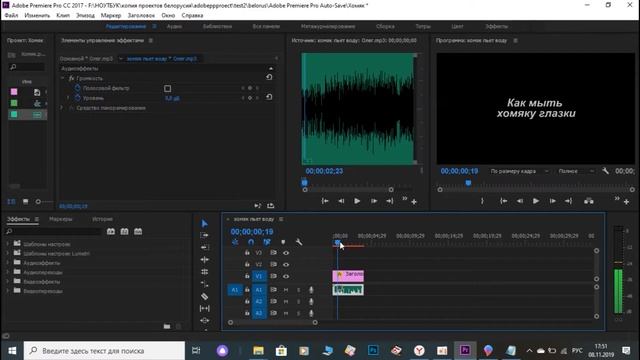Toggle Snap in the timeline
Viewport: 640px width, 360px height.
tap(251, 242)
